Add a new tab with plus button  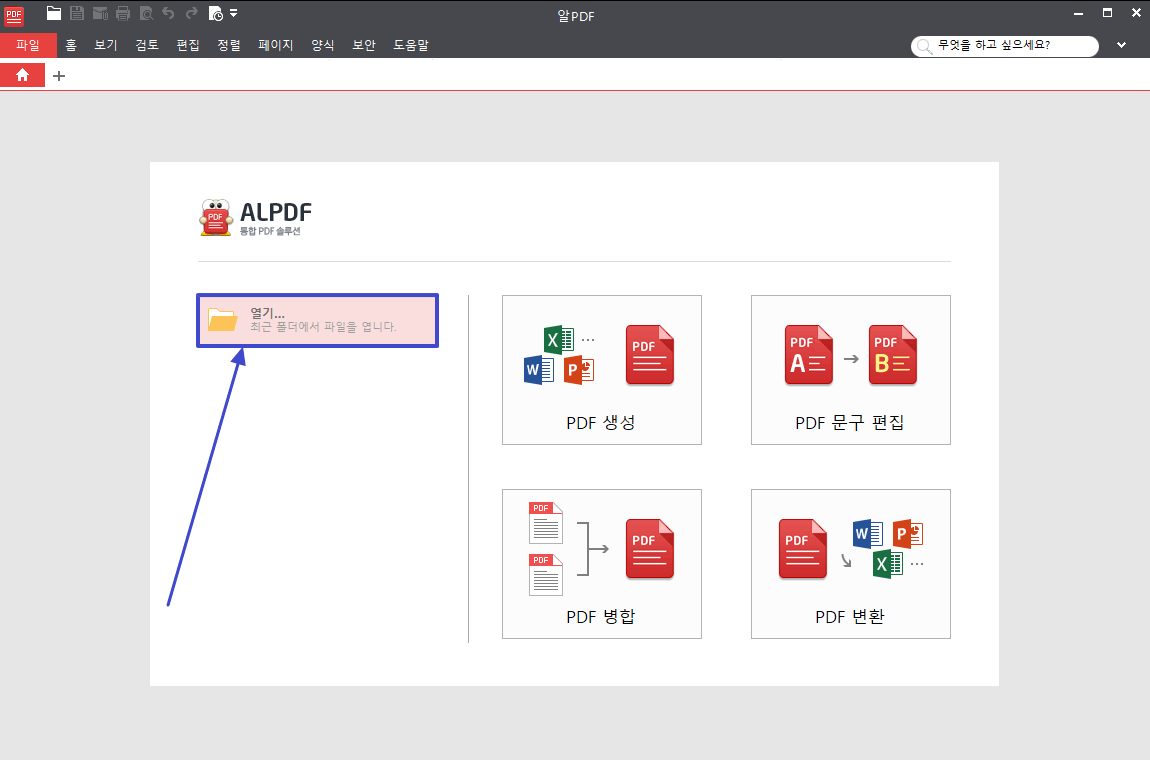[59, 76]
